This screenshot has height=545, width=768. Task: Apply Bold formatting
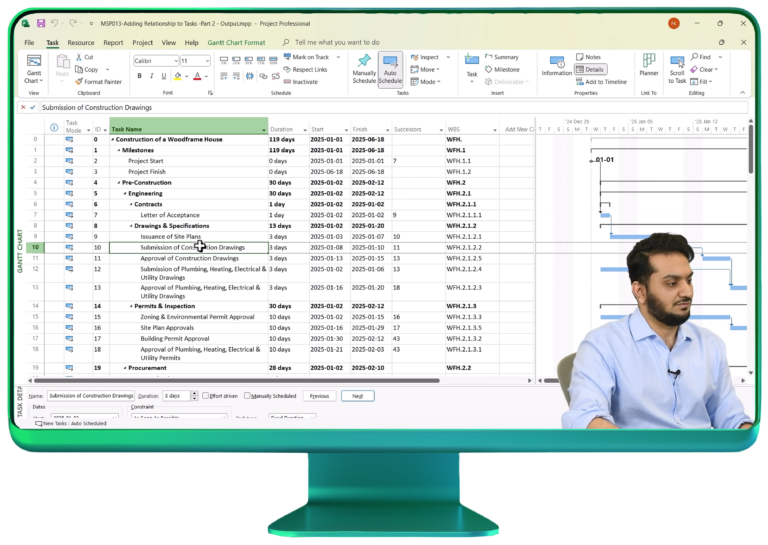pyautogui.click(x=140, y=76)
